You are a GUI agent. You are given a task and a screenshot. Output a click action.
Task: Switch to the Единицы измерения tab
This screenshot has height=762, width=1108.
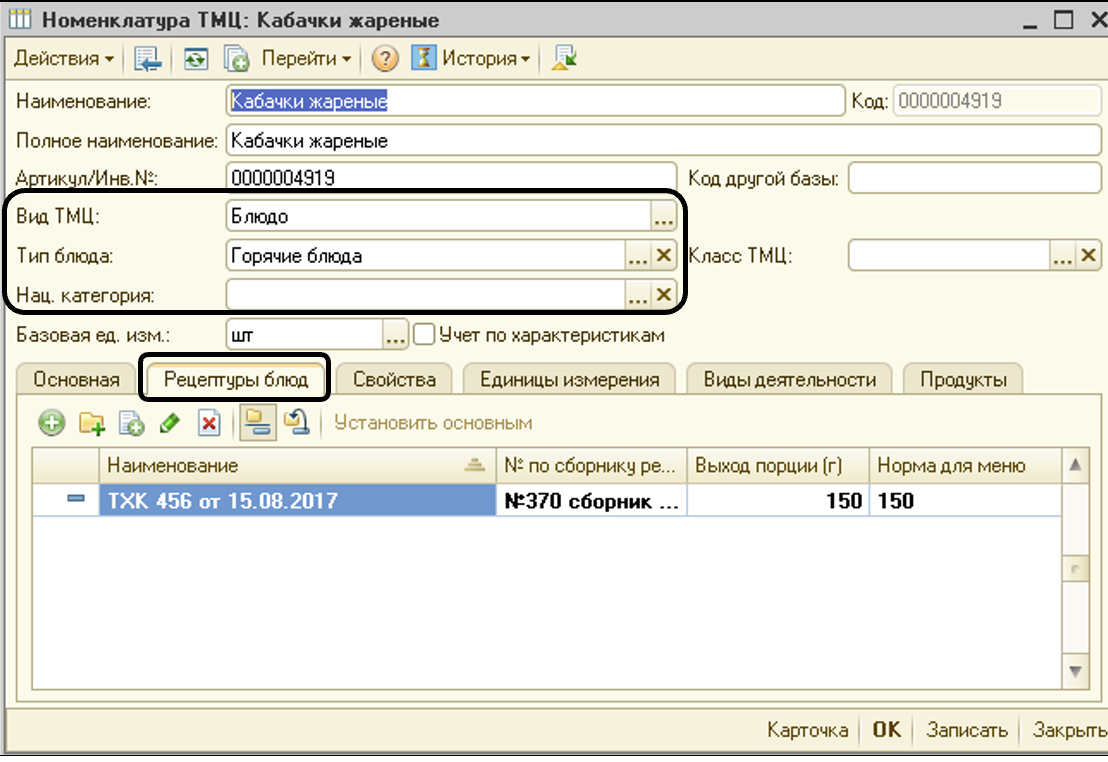tap(569, 380)
